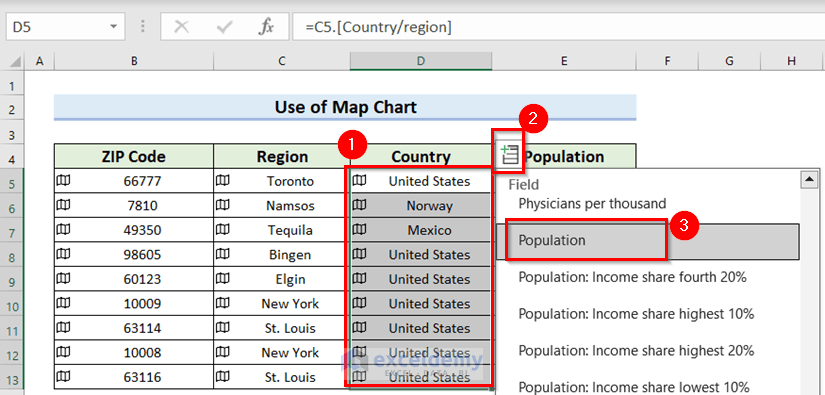Select column B header
825x395 pixels.
pyautogui.click(x=134, y=62)
